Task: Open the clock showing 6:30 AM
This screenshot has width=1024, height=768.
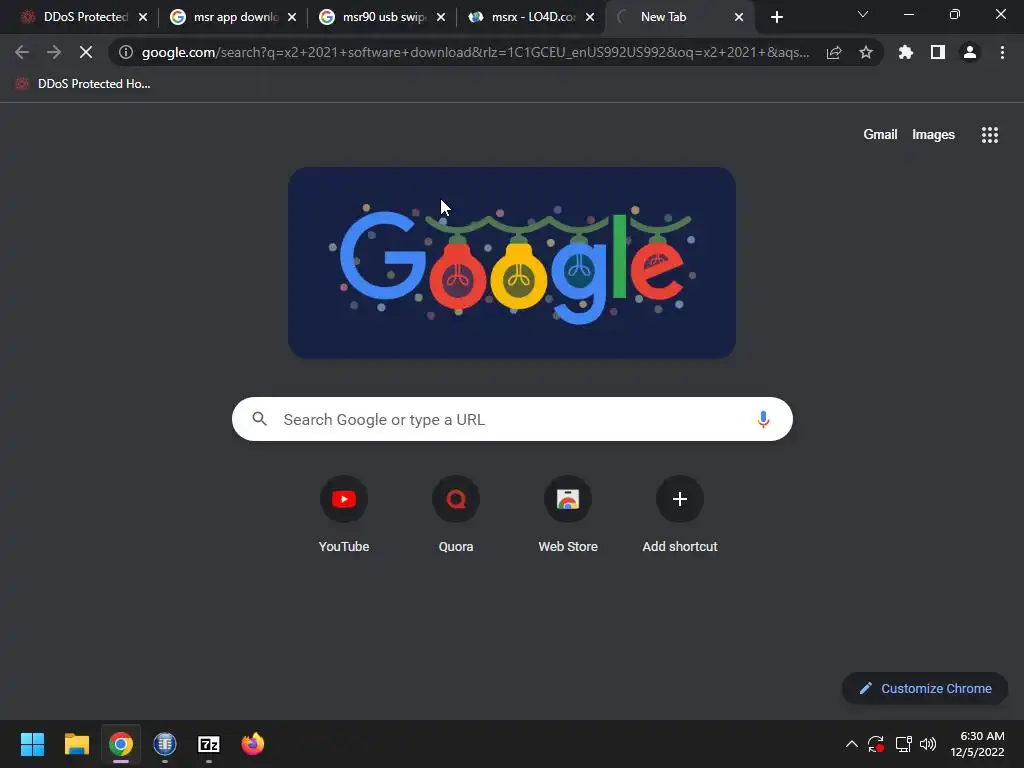Action: click(977, 744)
